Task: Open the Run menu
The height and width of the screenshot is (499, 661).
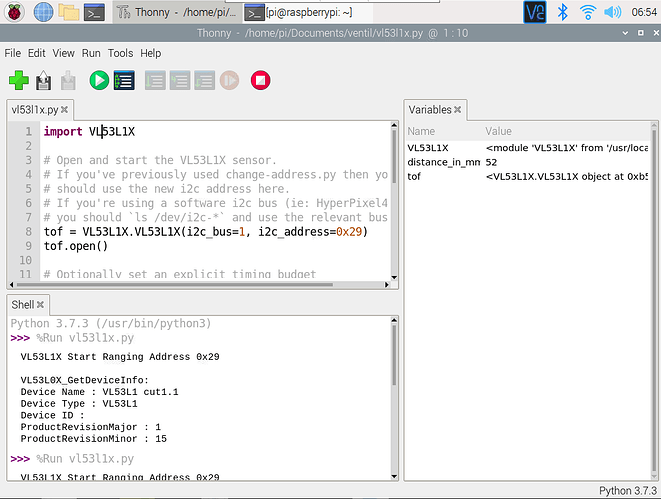Action: click(x=91, y=52)
